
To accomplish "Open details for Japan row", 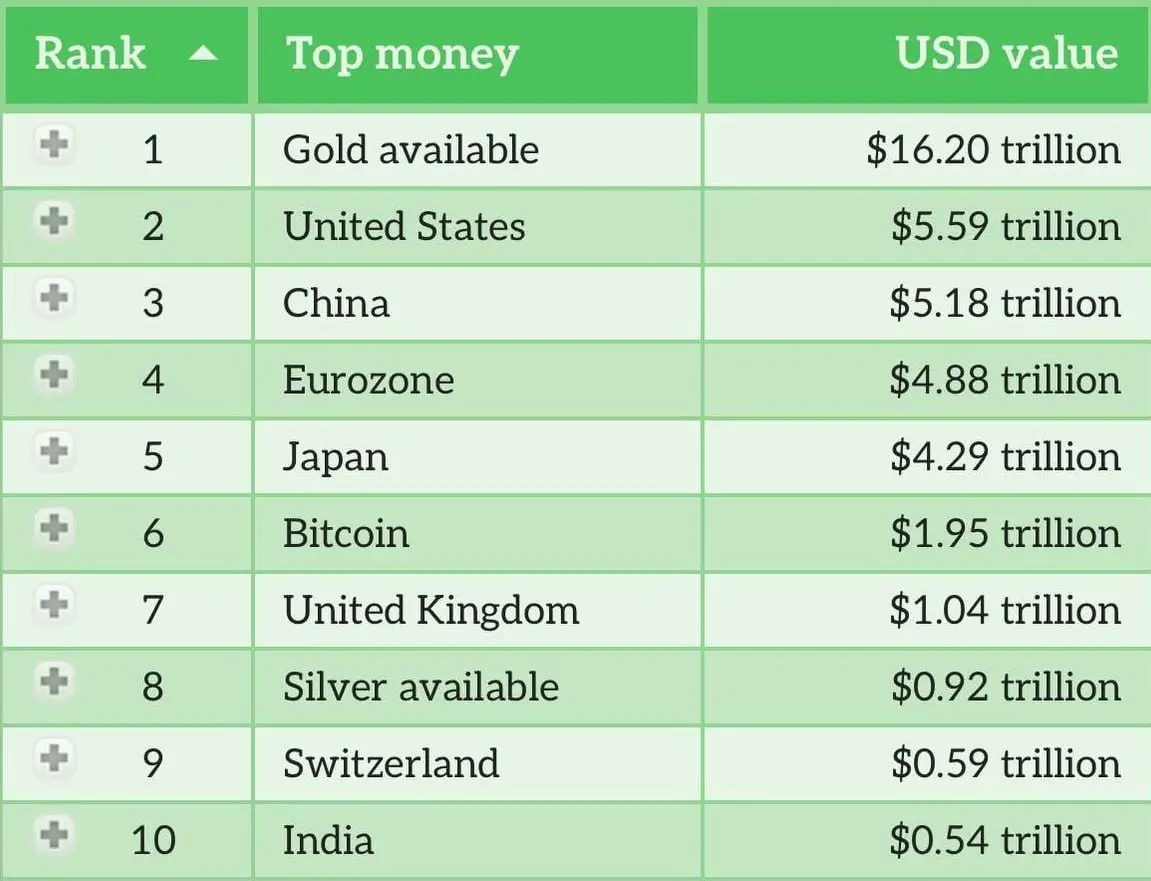I will [54, 451].
